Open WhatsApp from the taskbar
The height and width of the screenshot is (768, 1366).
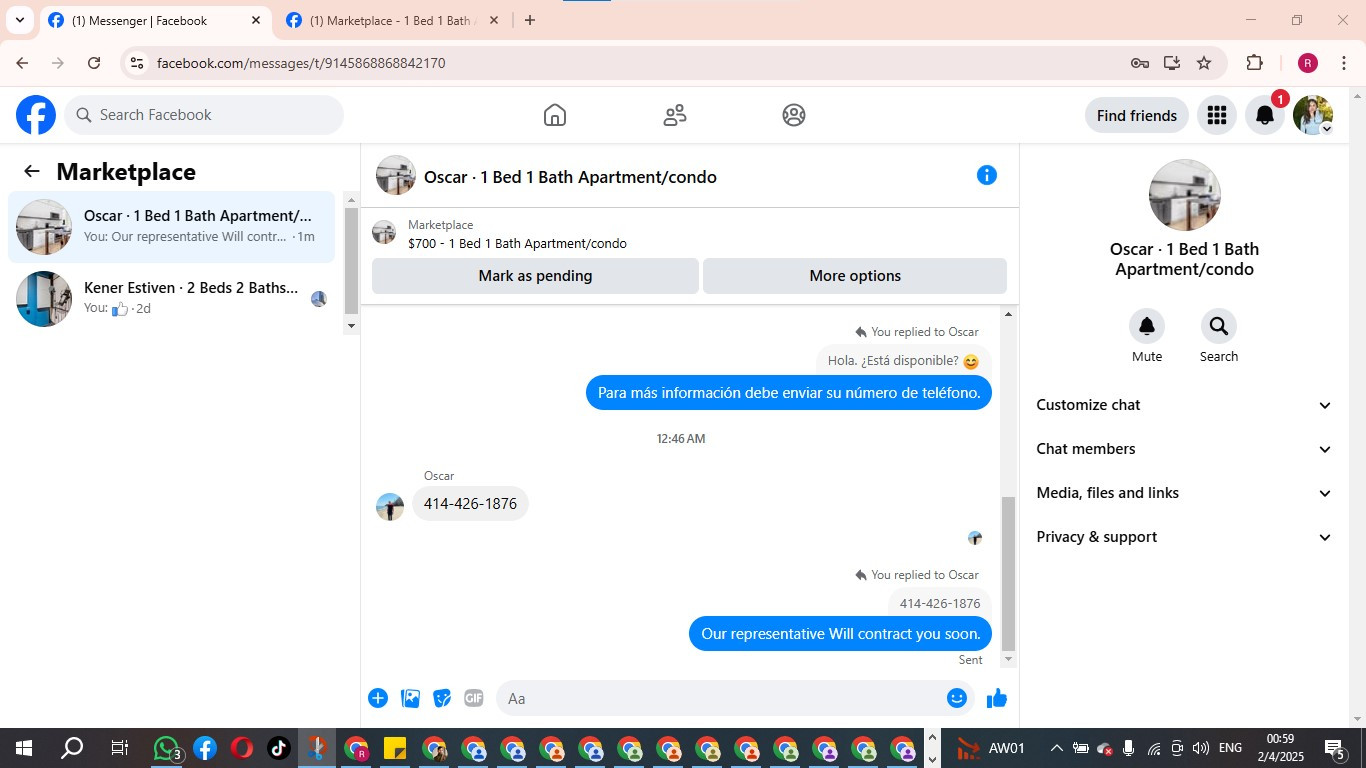point(167,748)
